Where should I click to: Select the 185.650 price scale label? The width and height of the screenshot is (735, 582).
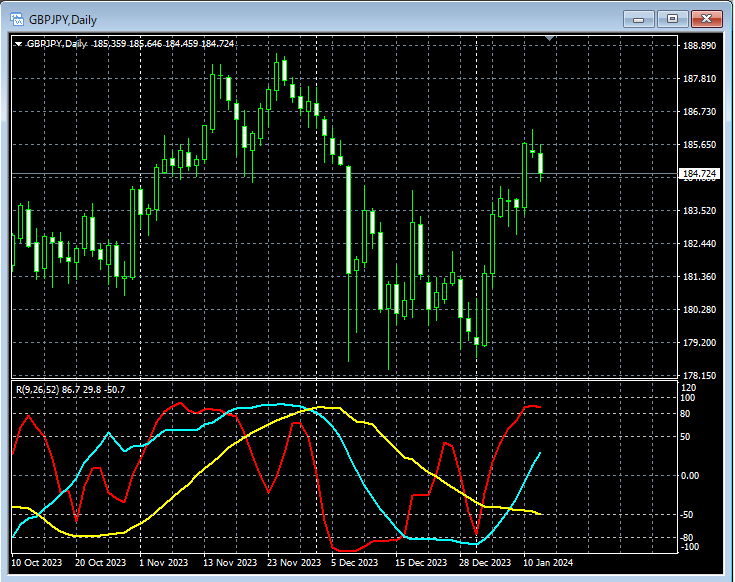click(699, 144)
